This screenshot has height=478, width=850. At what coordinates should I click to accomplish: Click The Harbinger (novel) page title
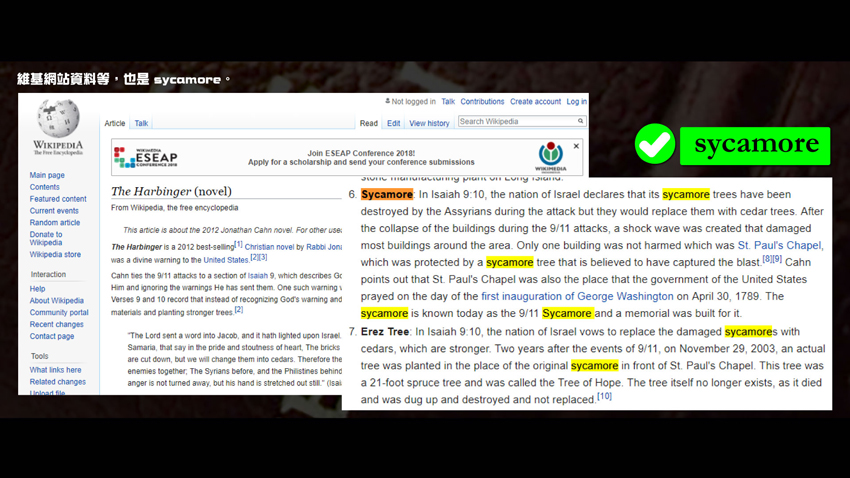pyautogui.click(x=171, y=191)
